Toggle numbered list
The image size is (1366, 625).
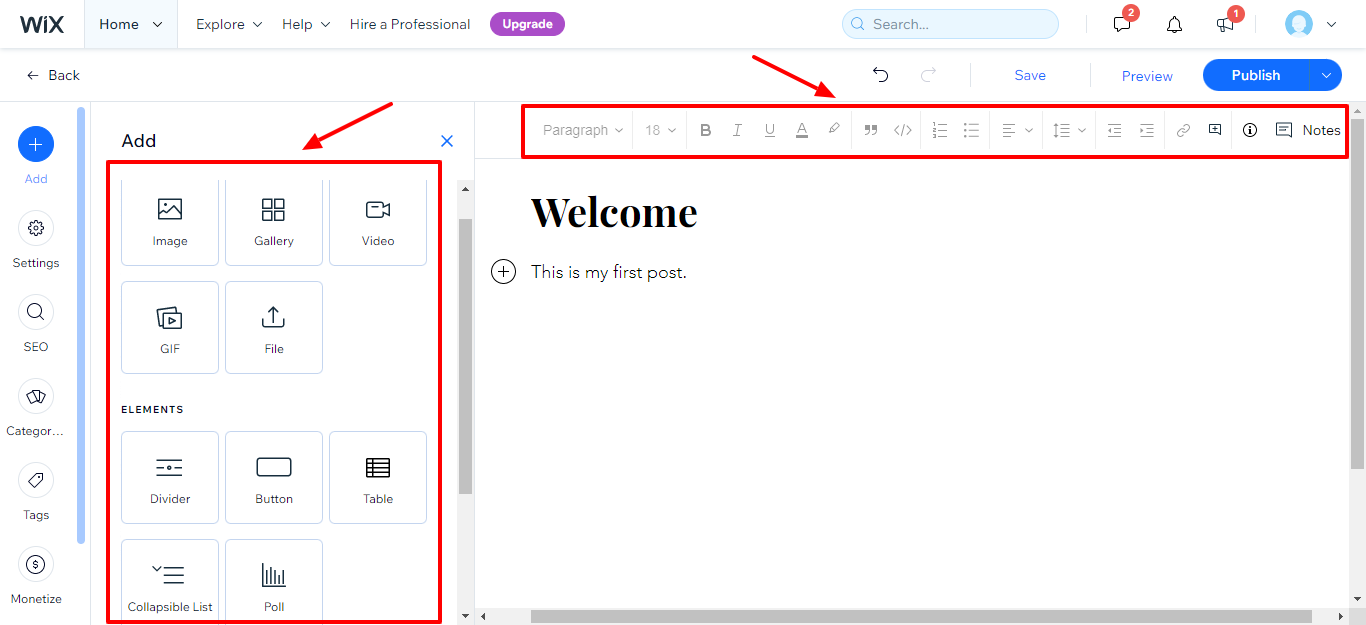939,130
